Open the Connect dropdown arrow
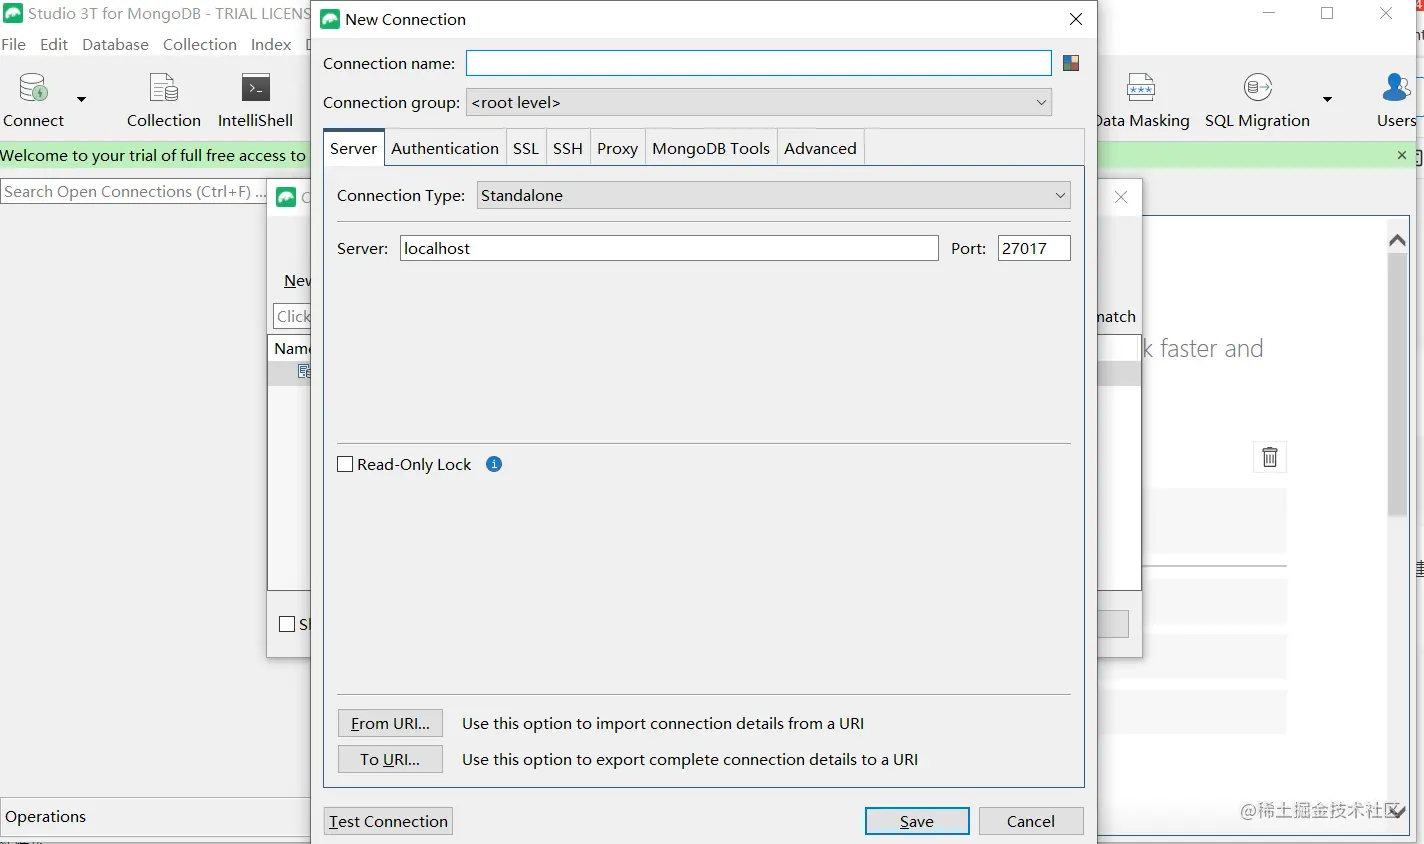Screen dimensions: 1424x844 82,100
